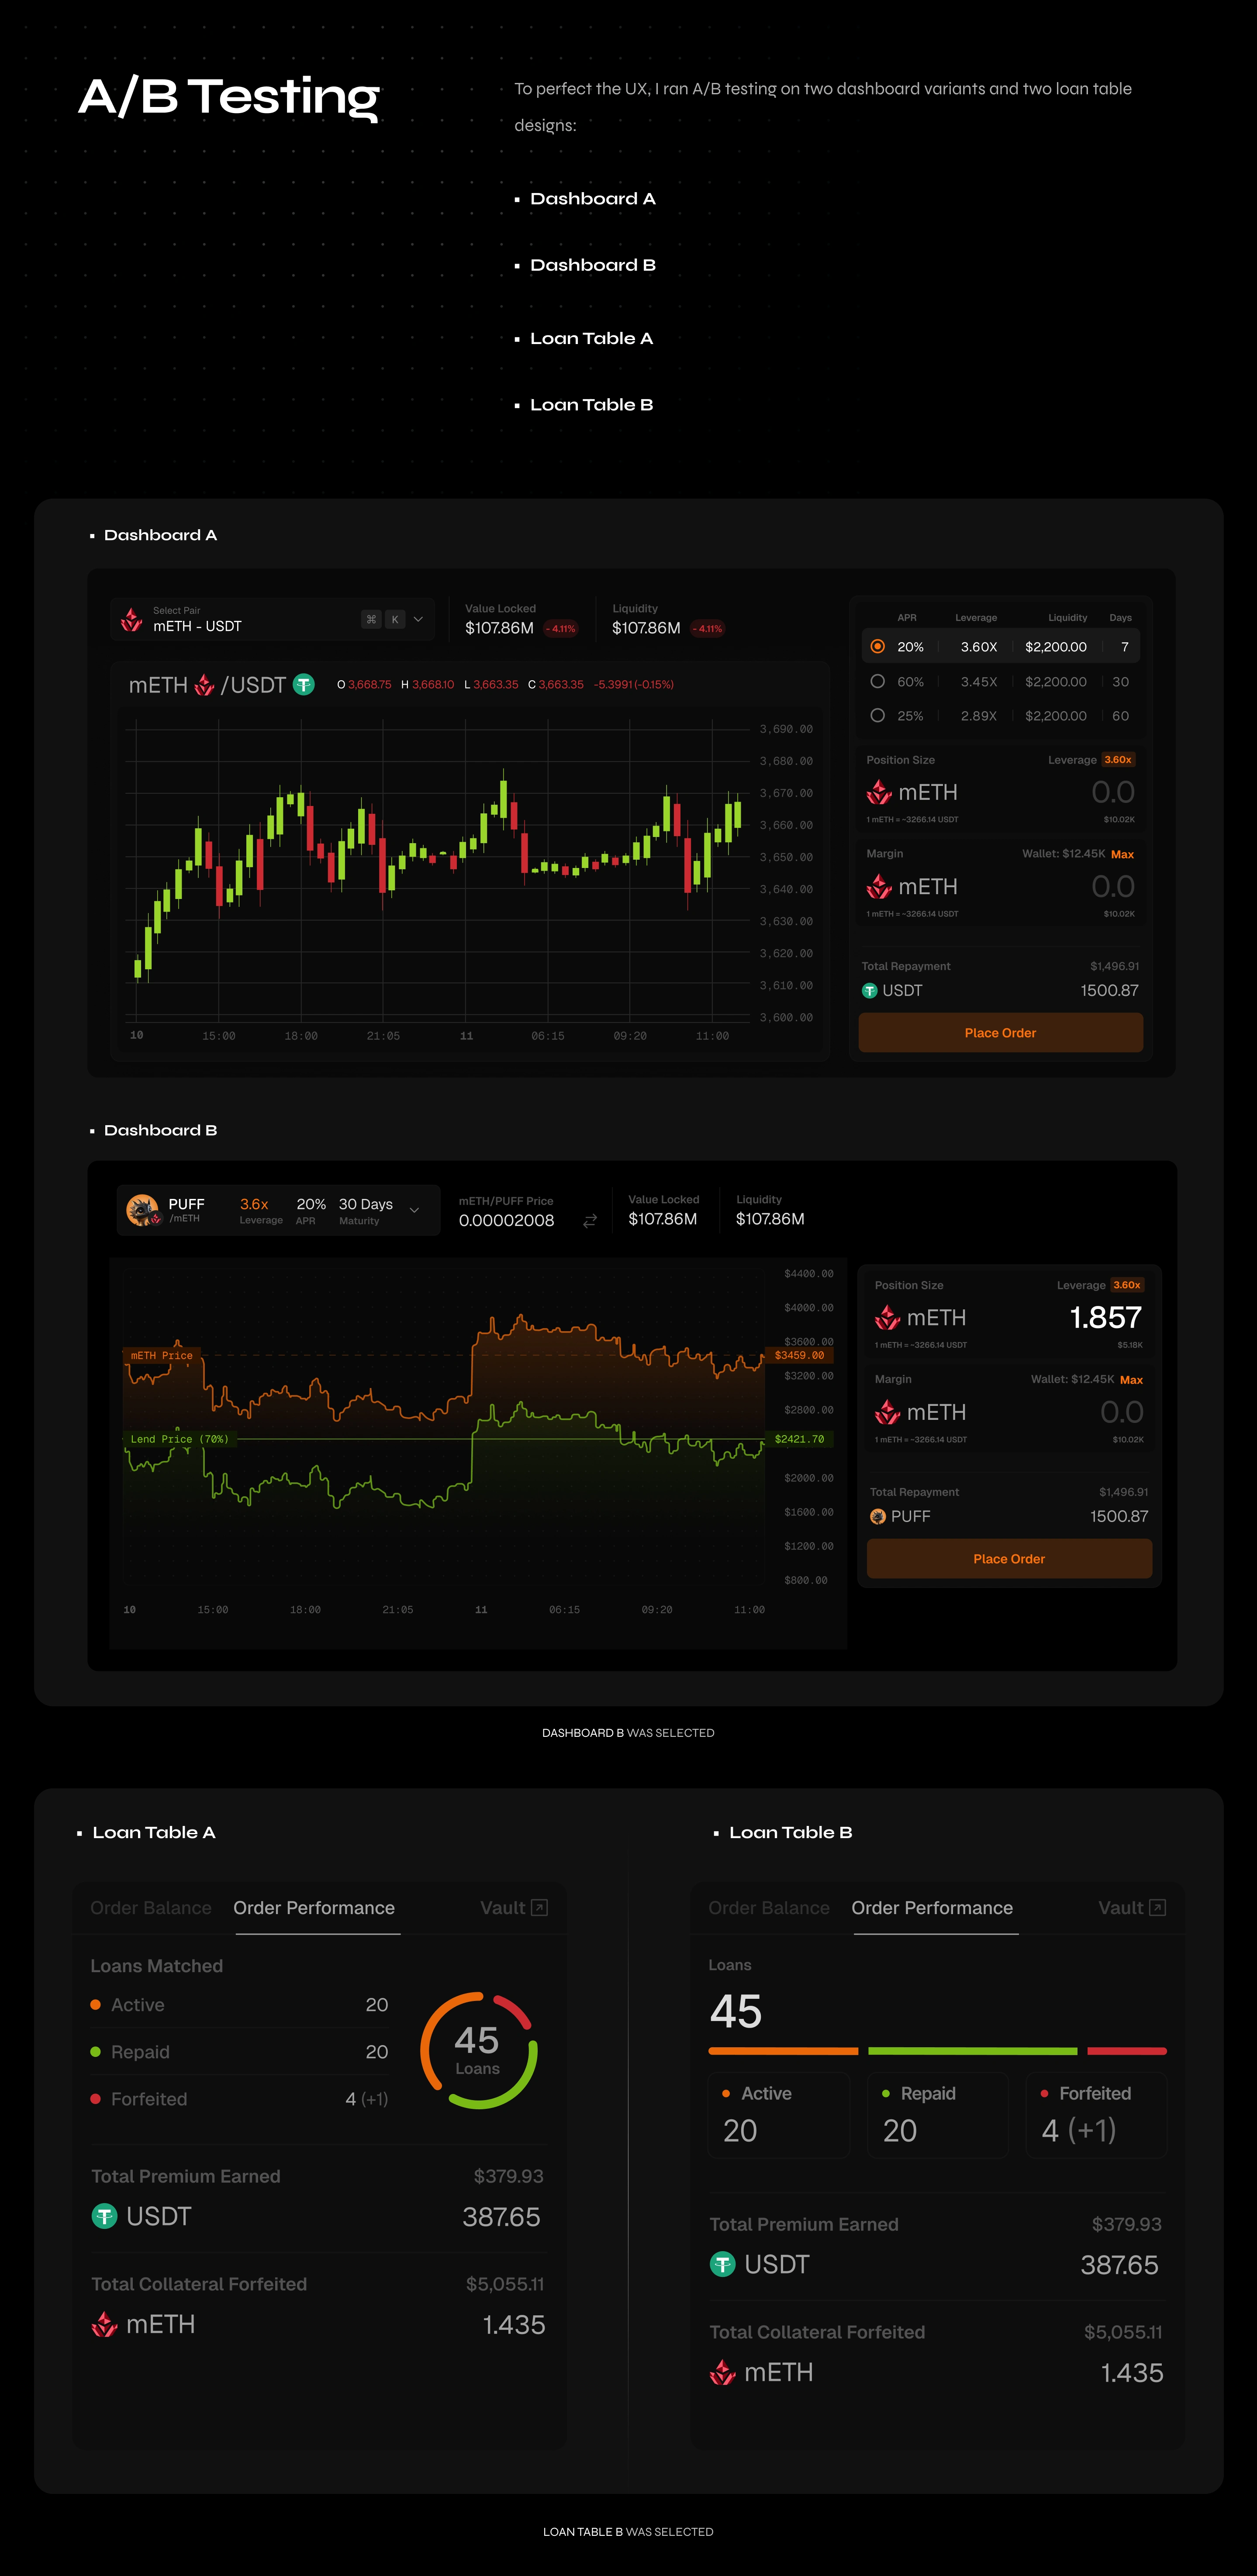Click the K key icon in Select Pair

click(x=395, y=620)
